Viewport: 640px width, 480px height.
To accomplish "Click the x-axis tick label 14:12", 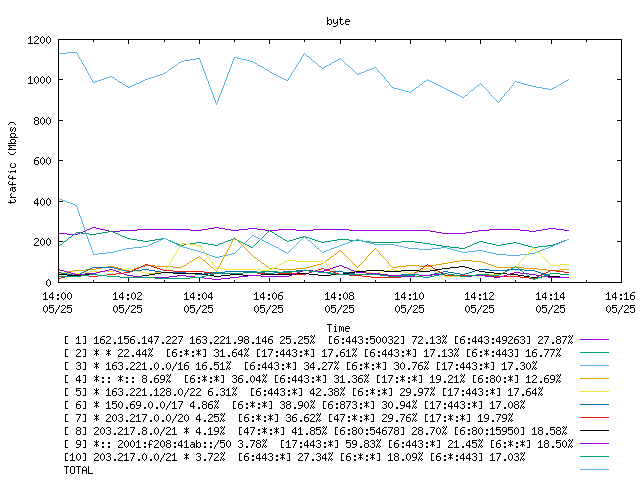I will [x=479, y=296].
